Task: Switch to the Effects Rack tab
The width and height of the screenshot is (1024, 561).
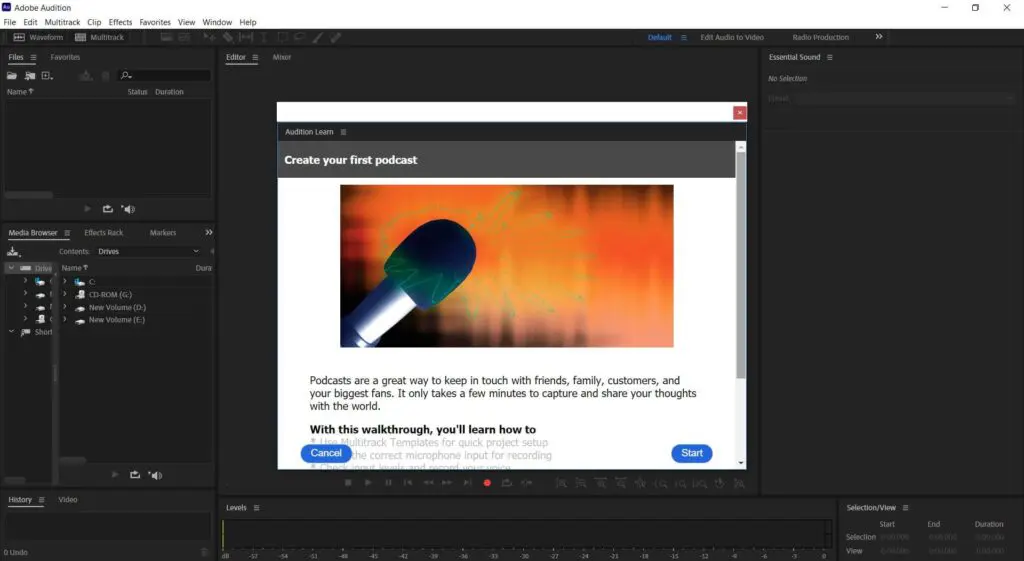Action: [x=103, y=233]
